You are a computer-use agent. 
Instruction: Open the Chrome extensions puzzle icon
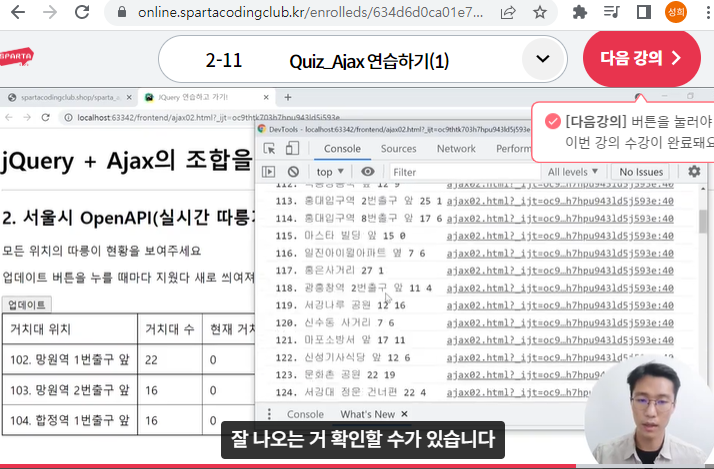point(580,12)
